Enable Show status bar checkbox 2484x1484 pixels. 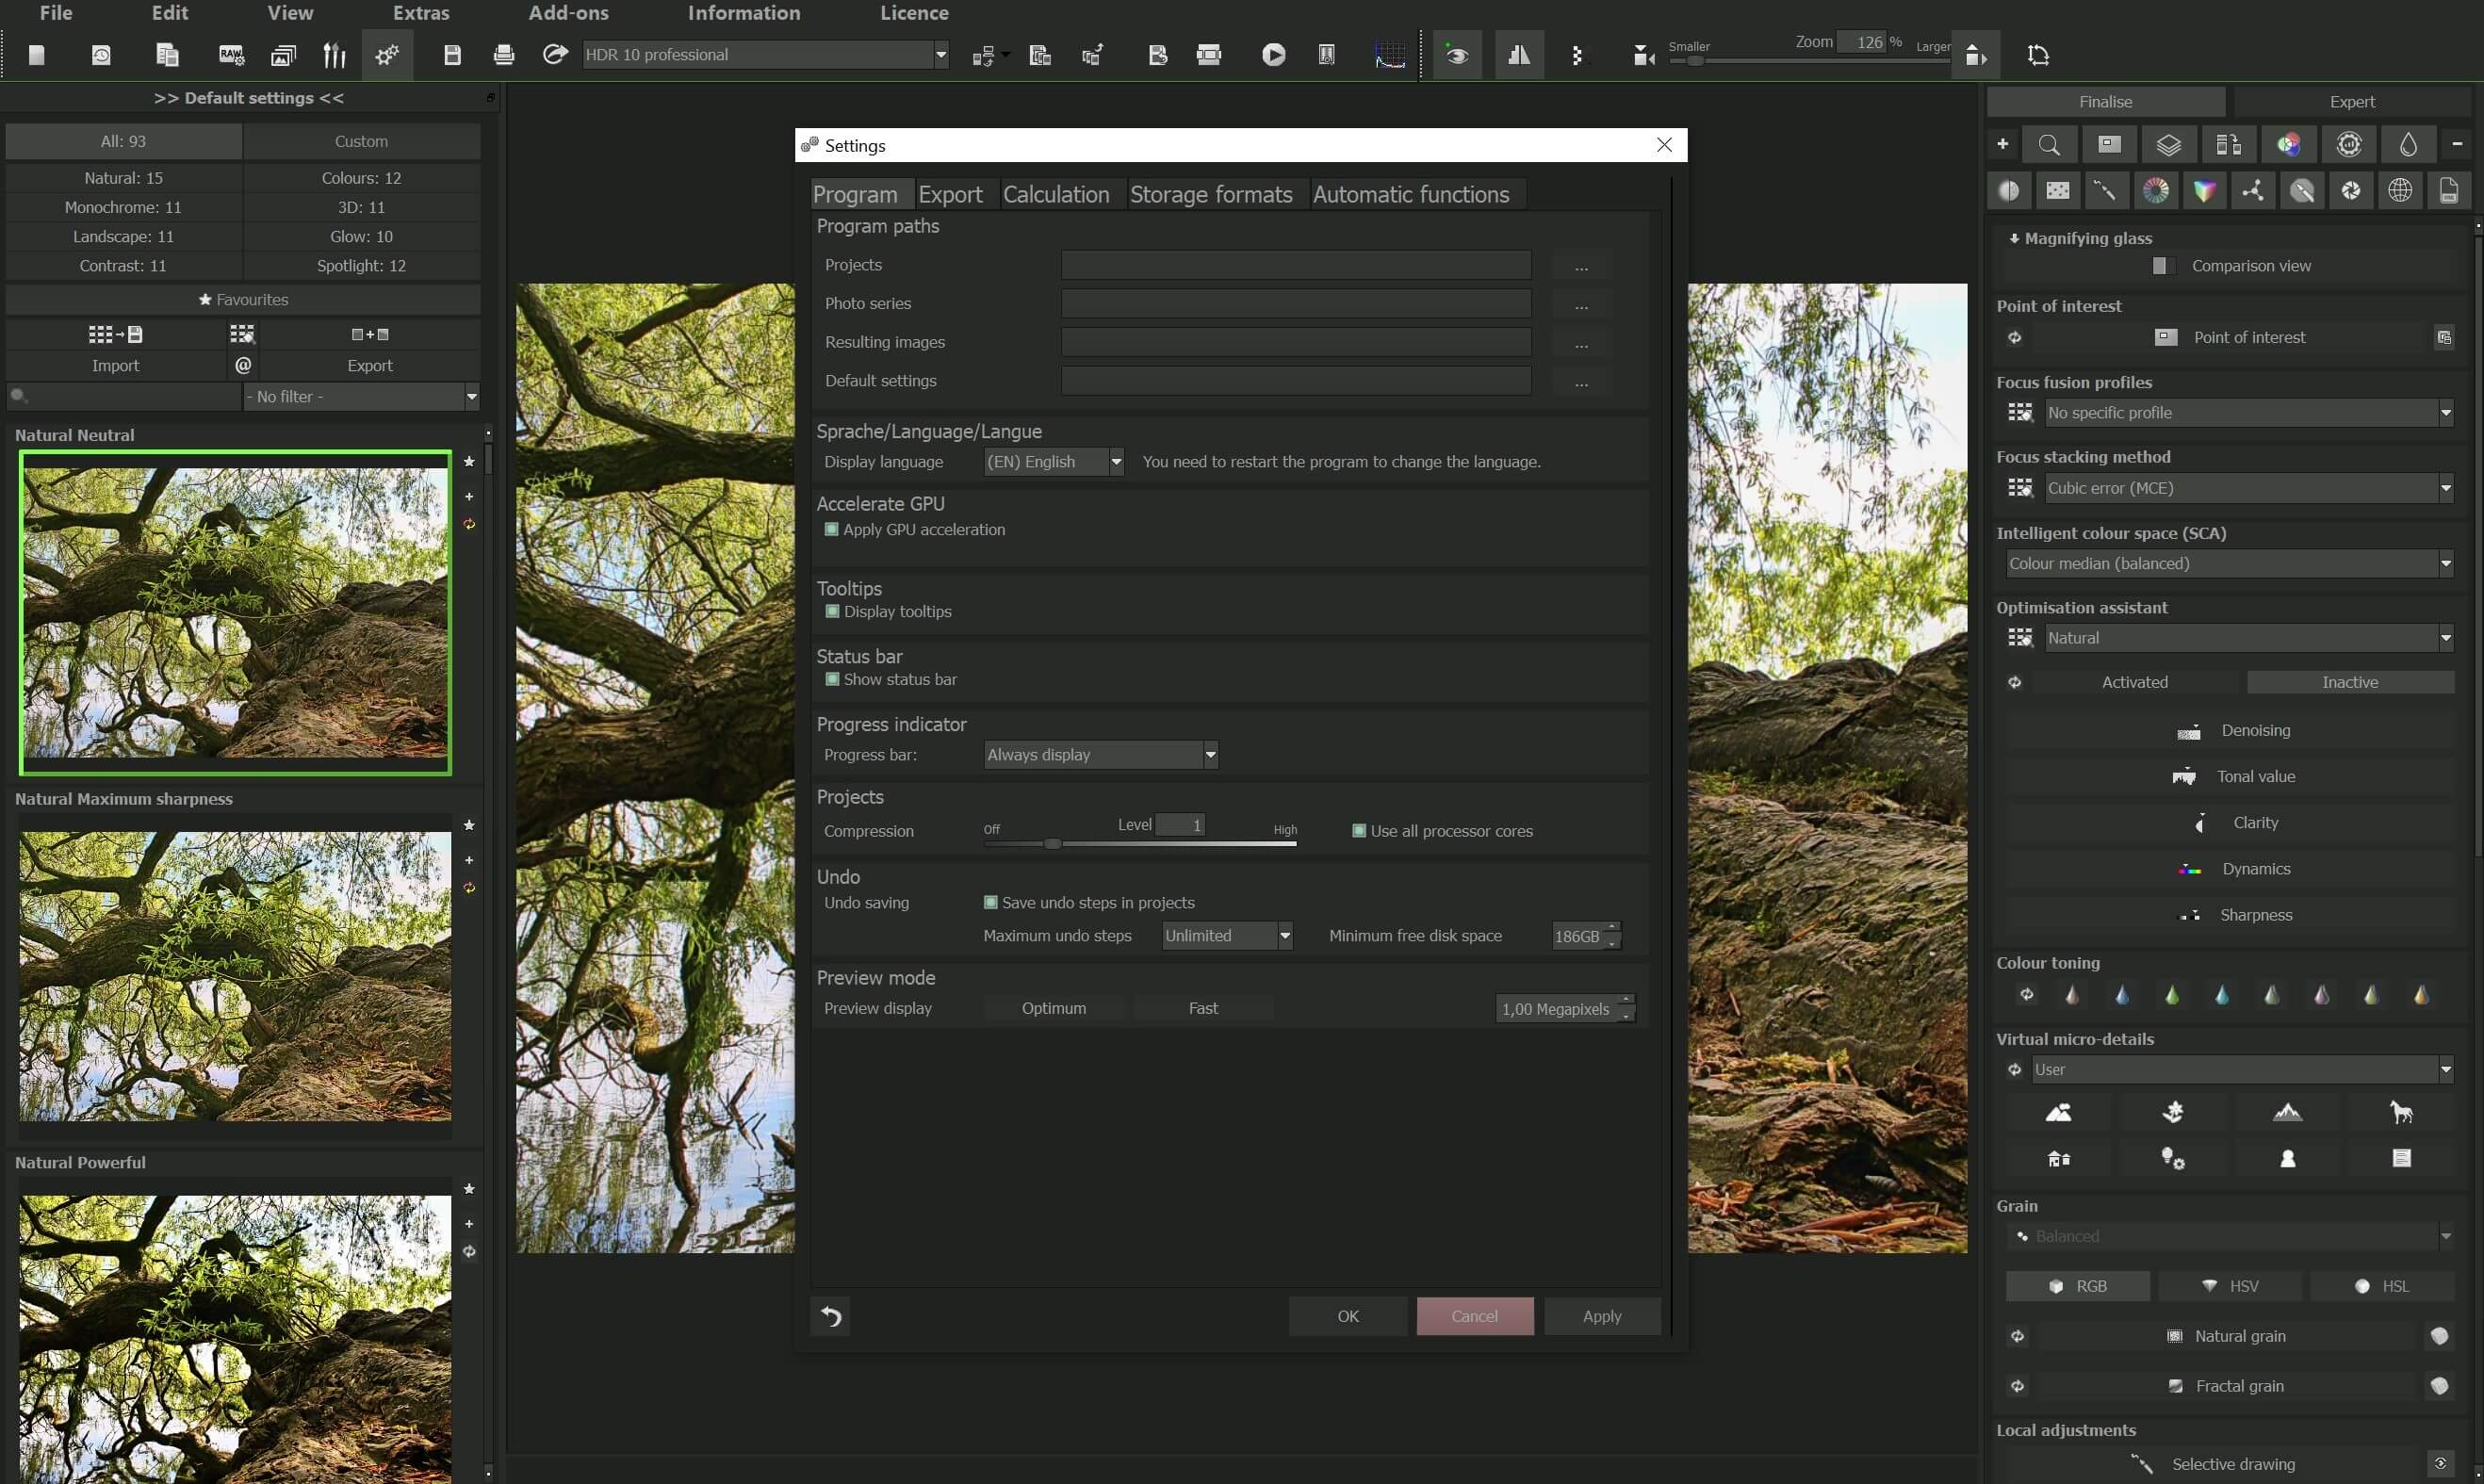832,680
